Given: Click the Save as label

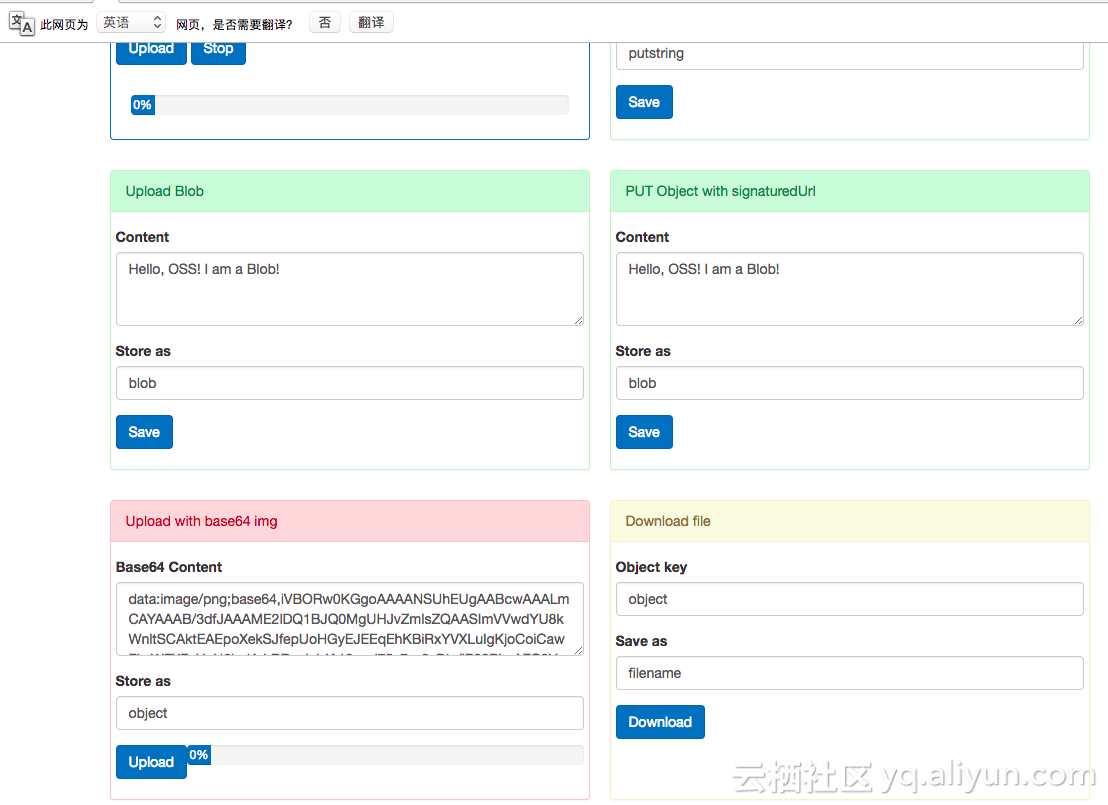Looking at the screenshot, I should tap(641, 641).
